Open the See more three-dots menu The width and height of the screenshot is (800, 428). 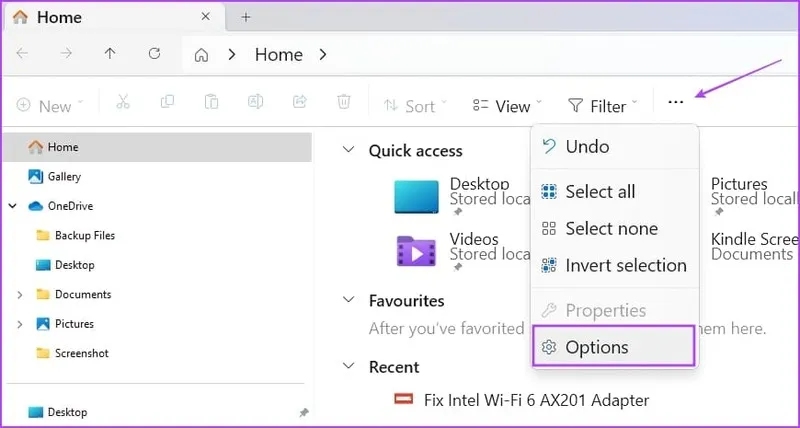676,103
